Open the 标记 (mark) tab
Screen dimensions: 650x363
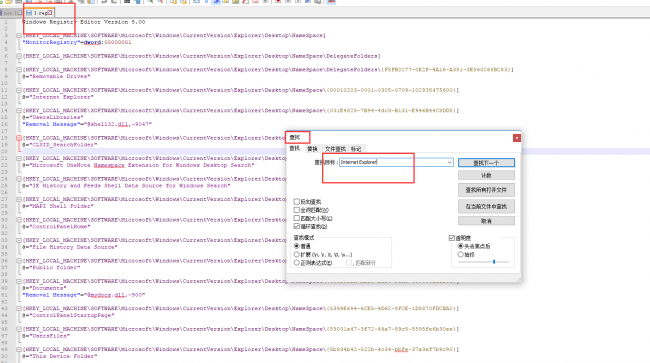pos(356,149)
